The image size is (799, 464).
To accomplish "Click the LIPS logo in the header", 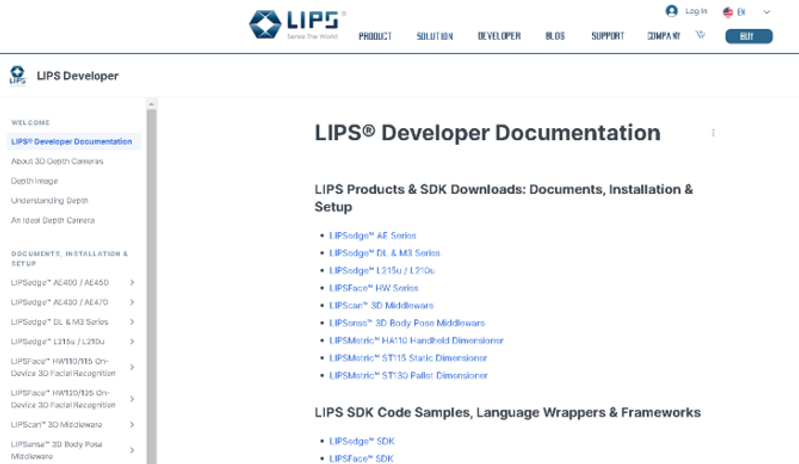I will point(297,24).
